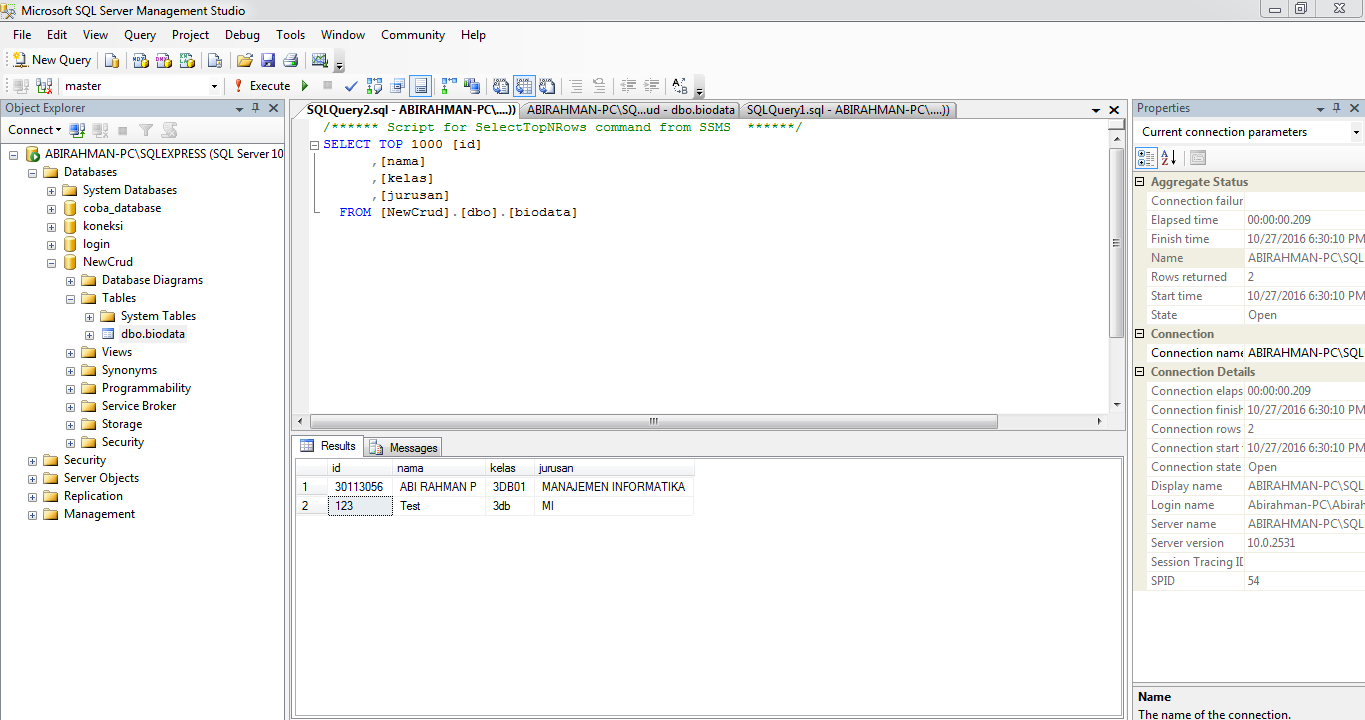Open the Analysis Services MDX Query icon
This screenshot has width=1365, height=720.
click(x=140, y=60)
